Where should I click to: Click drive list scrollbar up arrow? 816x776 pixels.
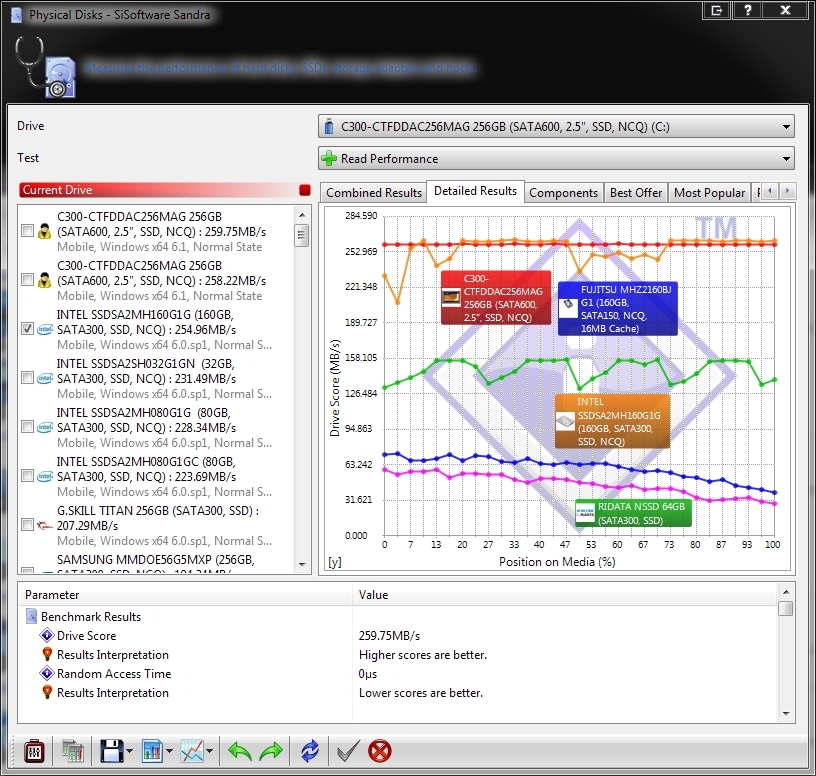302,214
